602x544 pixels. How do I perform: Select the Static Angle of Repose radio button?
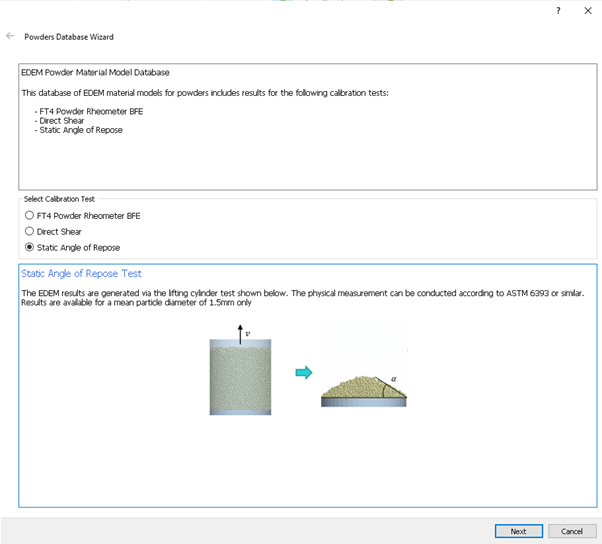click(x=29, y=247)
